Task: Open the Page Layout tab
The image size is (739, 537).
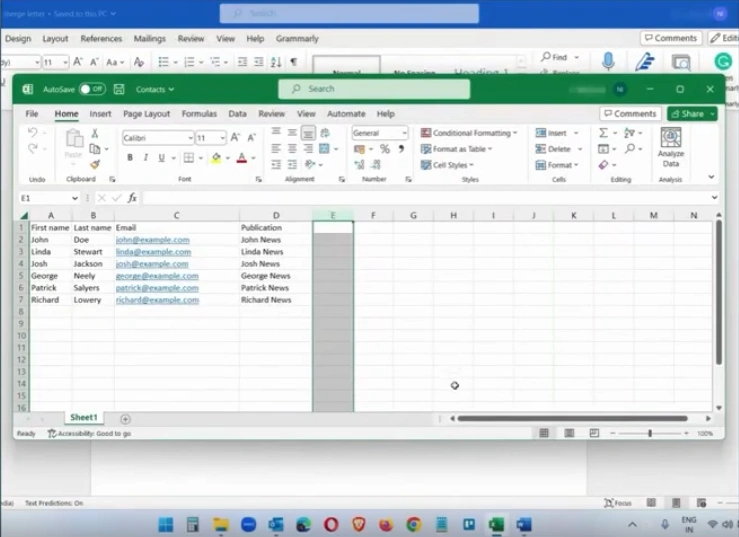Action: 146,114
